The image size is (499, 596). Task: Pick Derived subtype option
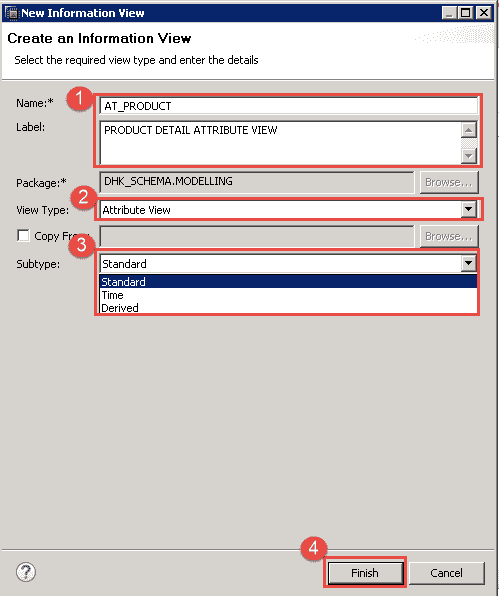point(288,308)
